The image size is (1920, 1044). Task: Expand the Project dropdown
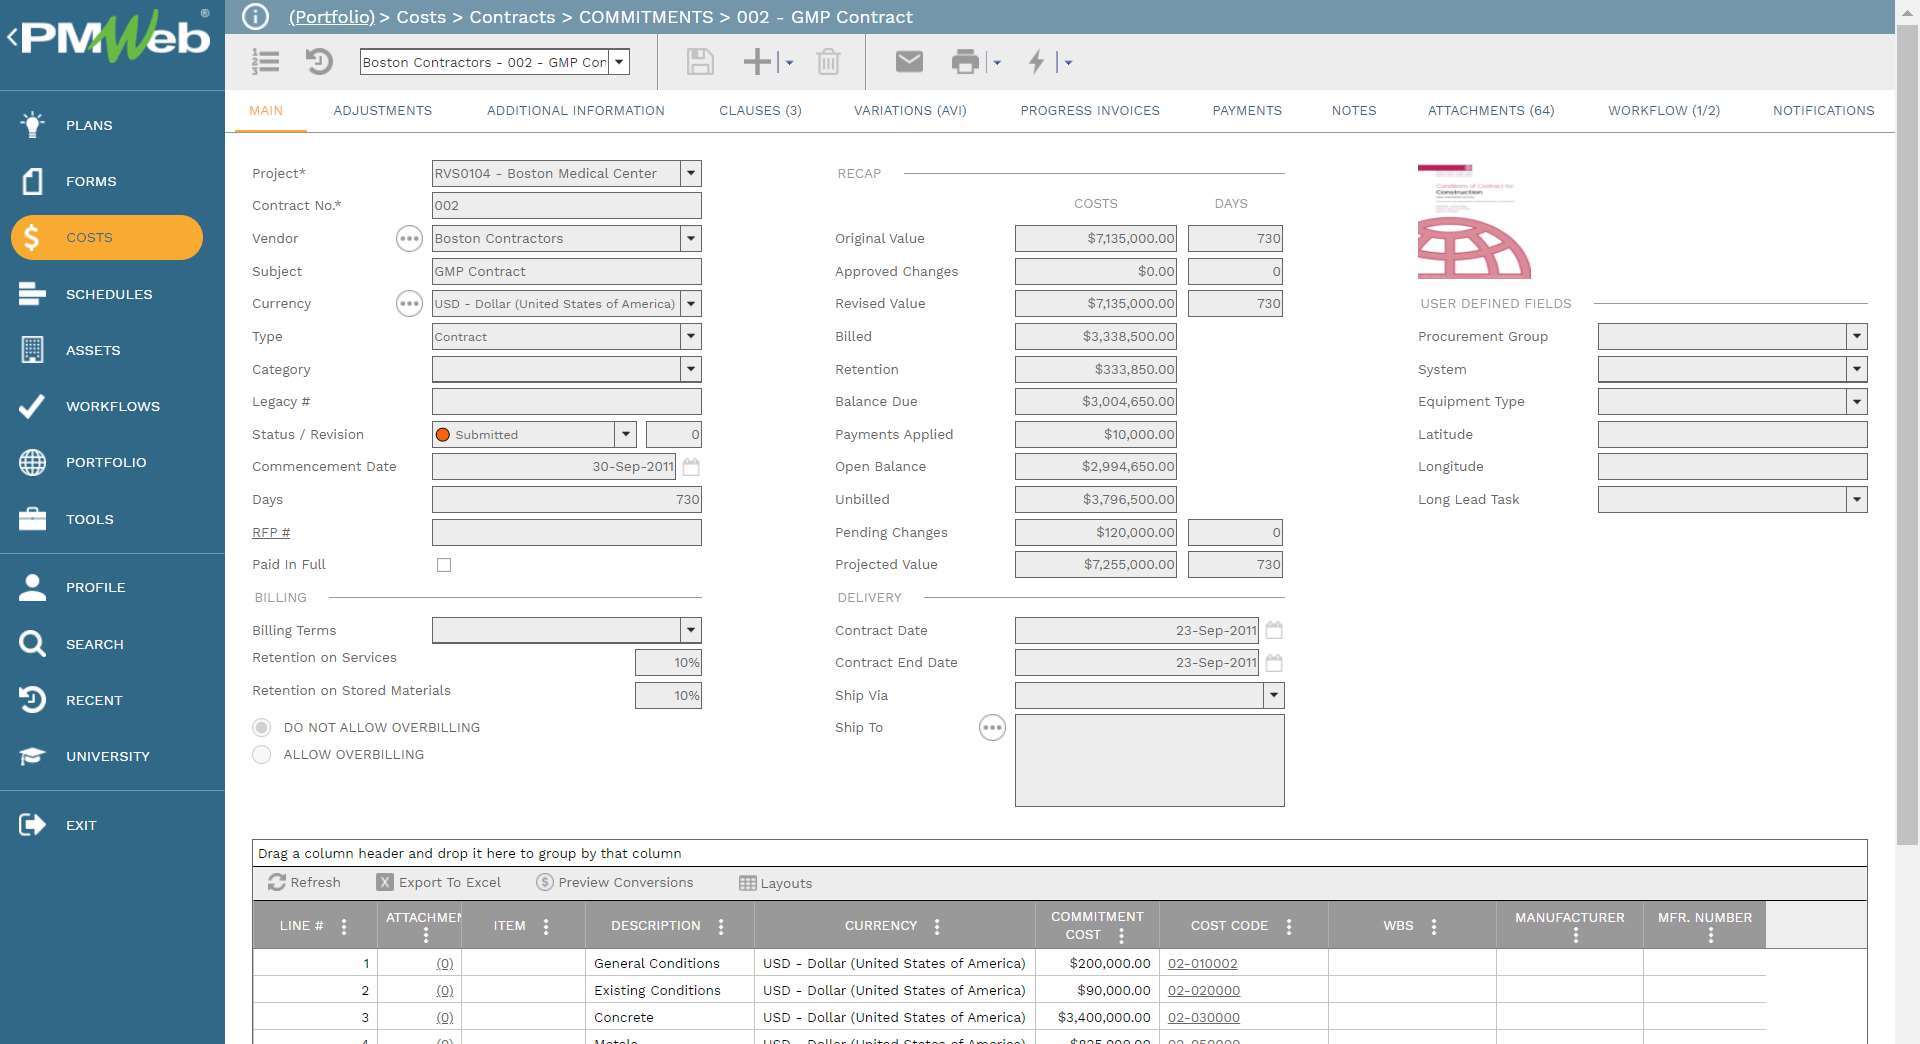pos(691,173)
